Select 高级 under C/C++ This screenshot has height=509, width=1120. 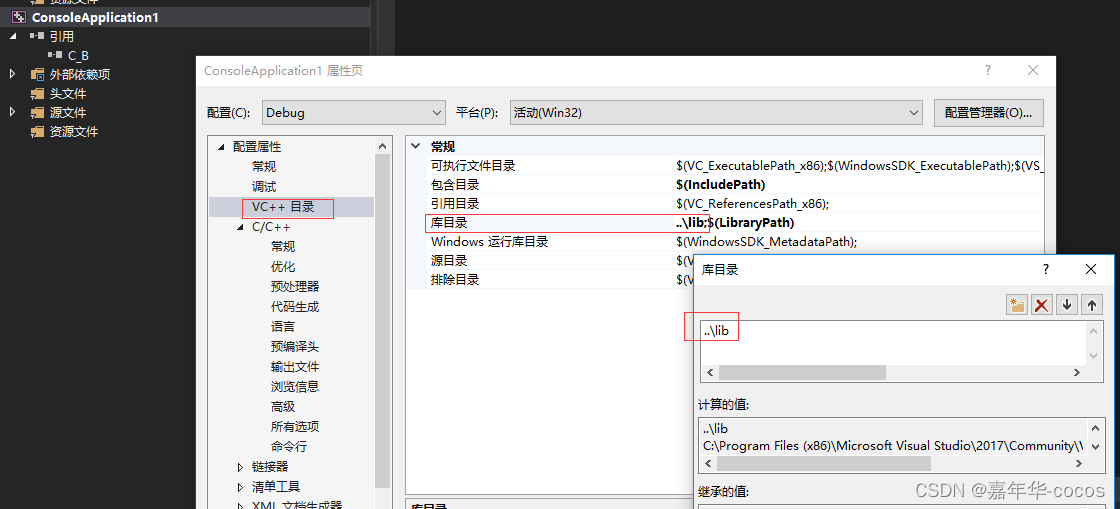coord(283,407)
